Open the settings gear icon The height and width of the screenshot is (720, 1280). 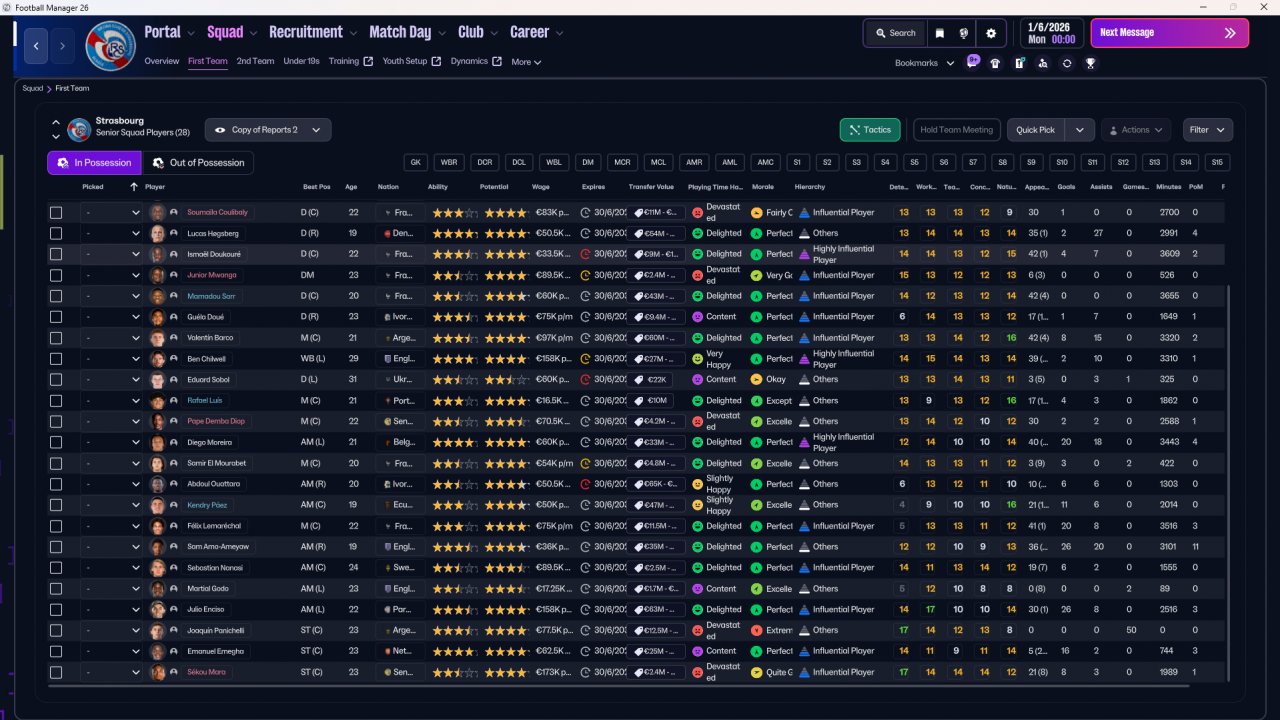coord(991,33)
